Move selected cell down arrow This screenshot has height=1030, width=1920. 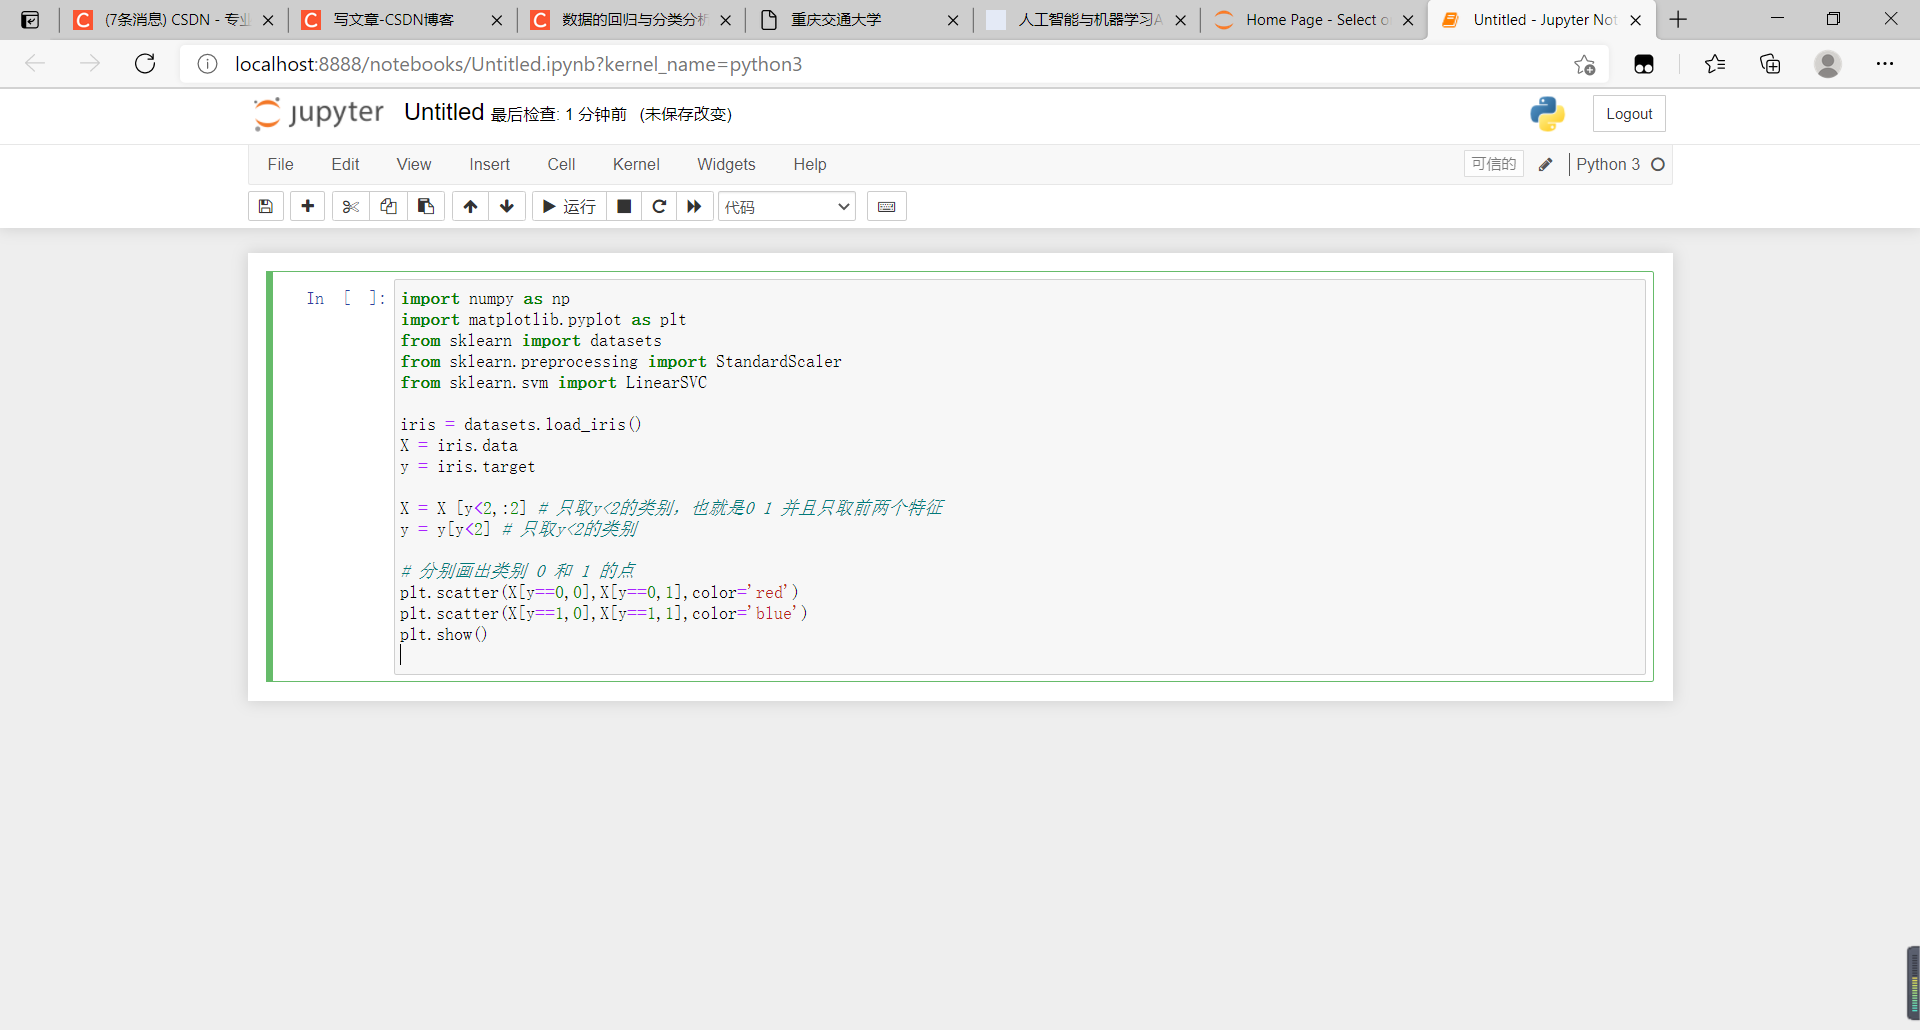507,206
